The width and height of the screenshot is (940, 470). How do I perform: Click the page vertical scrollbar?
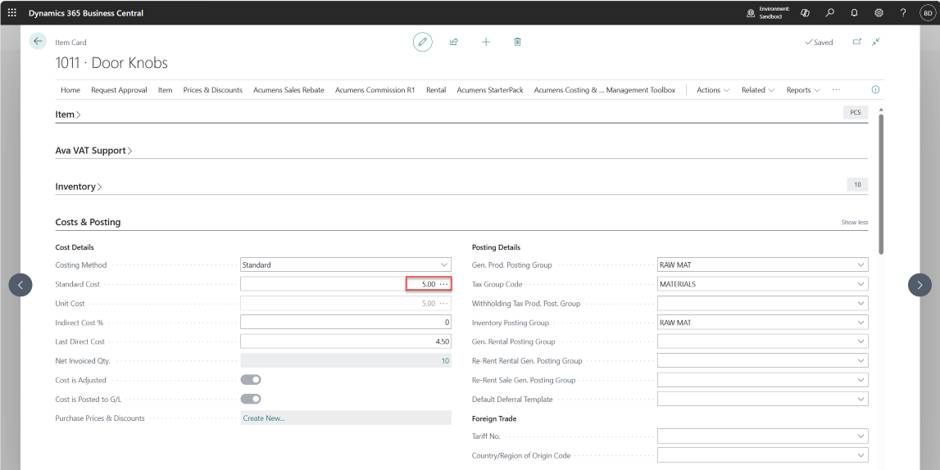(880, 183)
